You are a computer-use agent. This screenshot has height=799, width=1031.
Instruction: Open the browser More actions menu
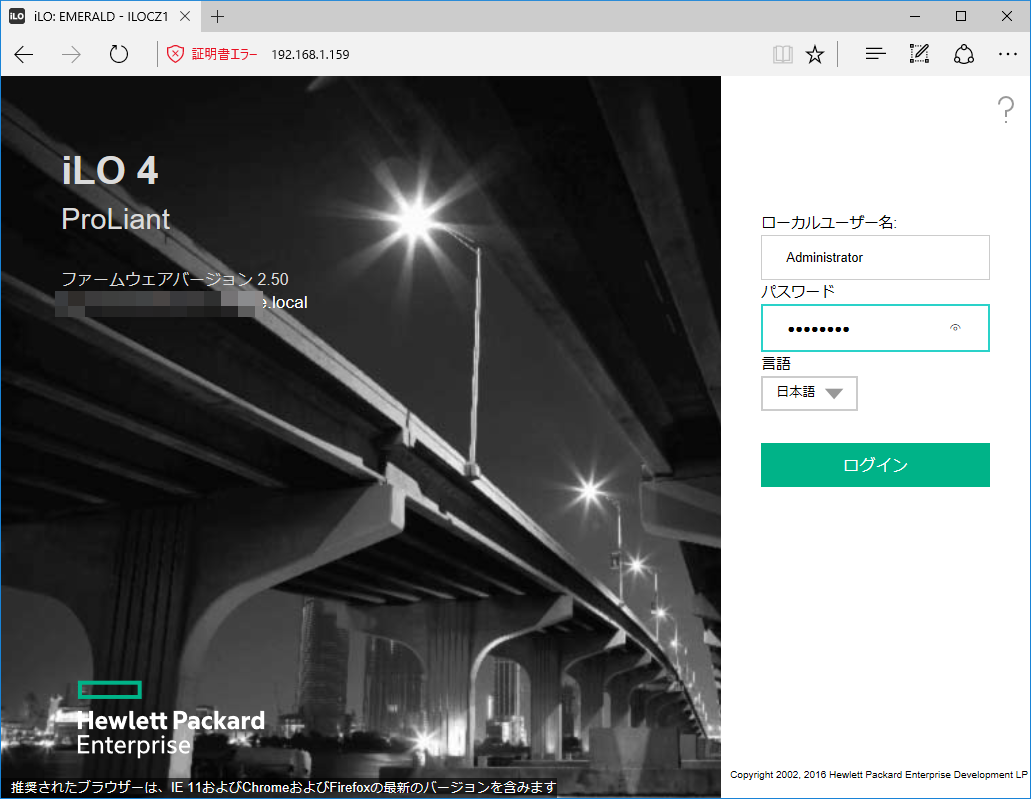(1007, 54)
